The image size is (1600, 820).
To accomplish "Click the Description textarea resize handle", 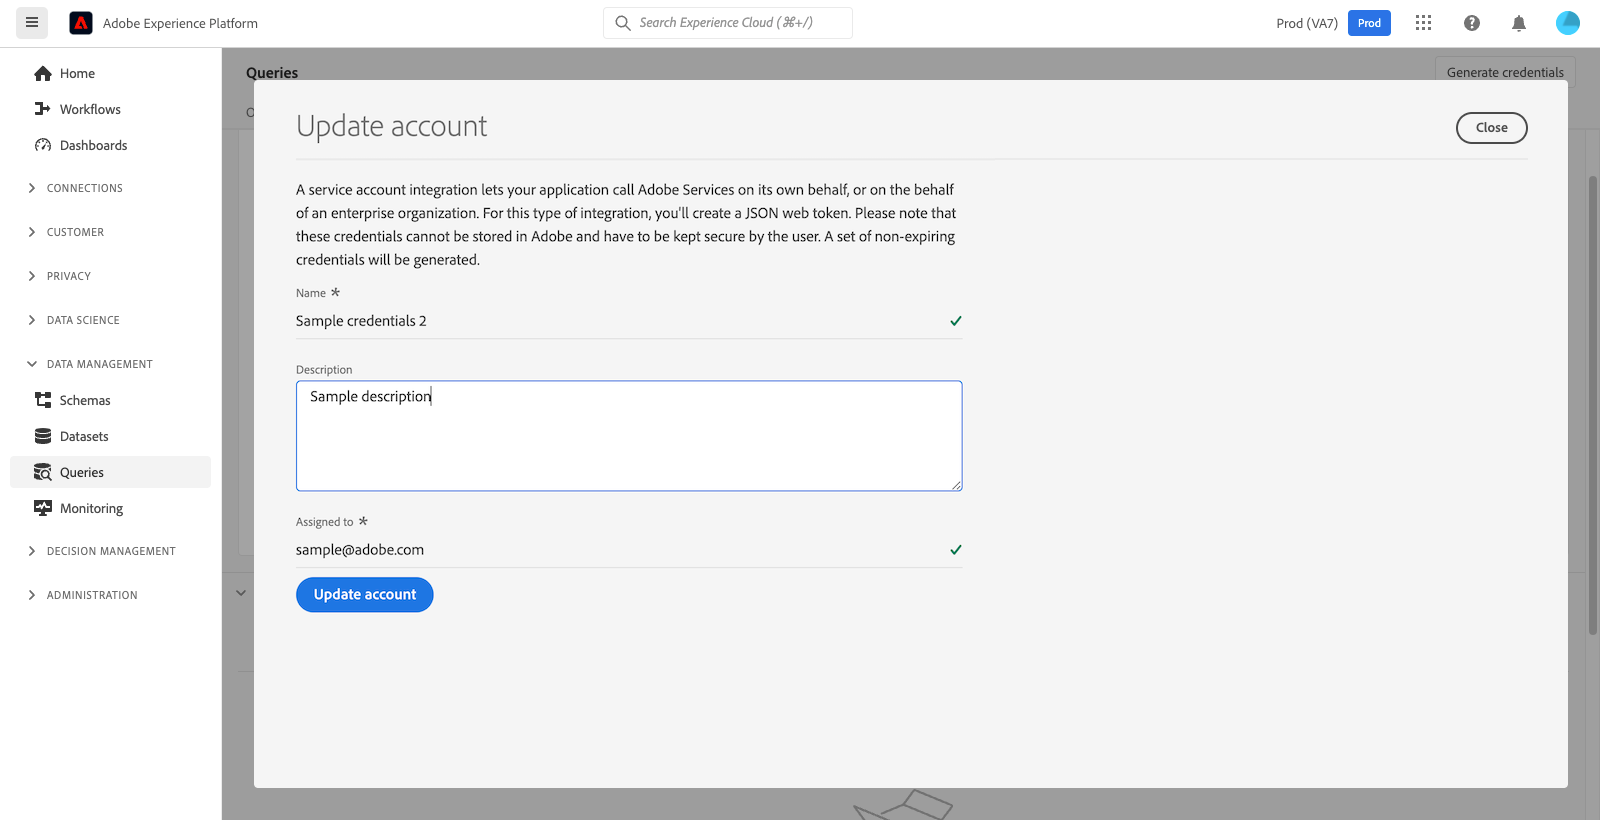I will point(956,485).
